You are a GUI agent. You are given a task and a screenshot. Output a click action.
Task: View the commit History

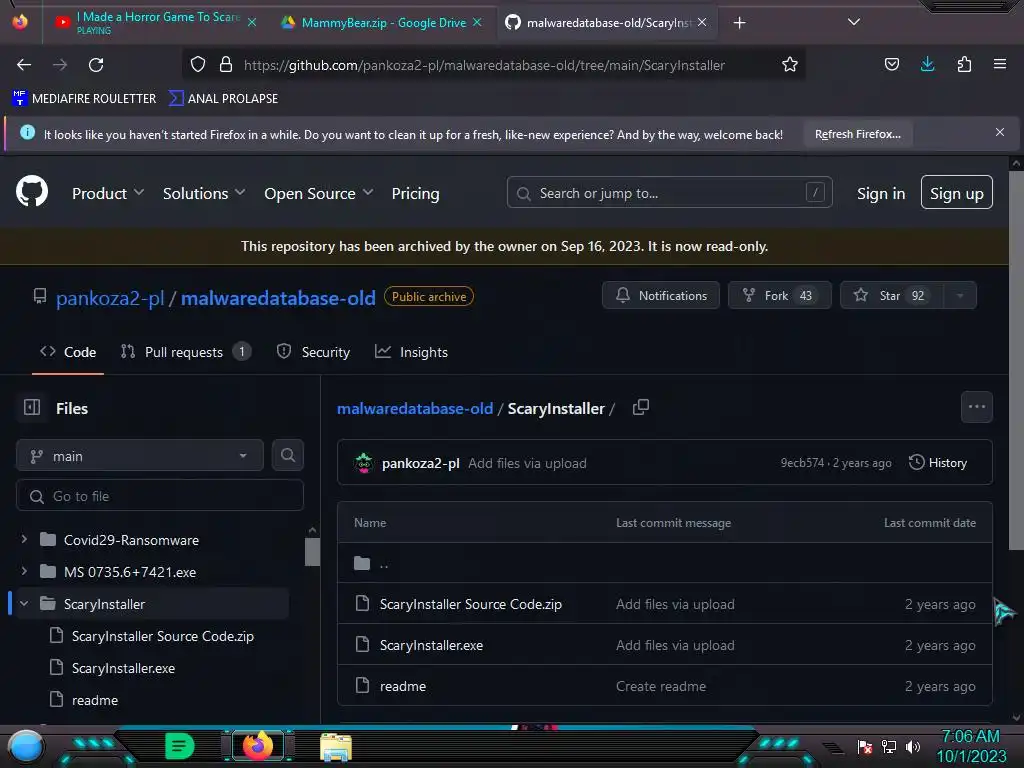[938, 462]
